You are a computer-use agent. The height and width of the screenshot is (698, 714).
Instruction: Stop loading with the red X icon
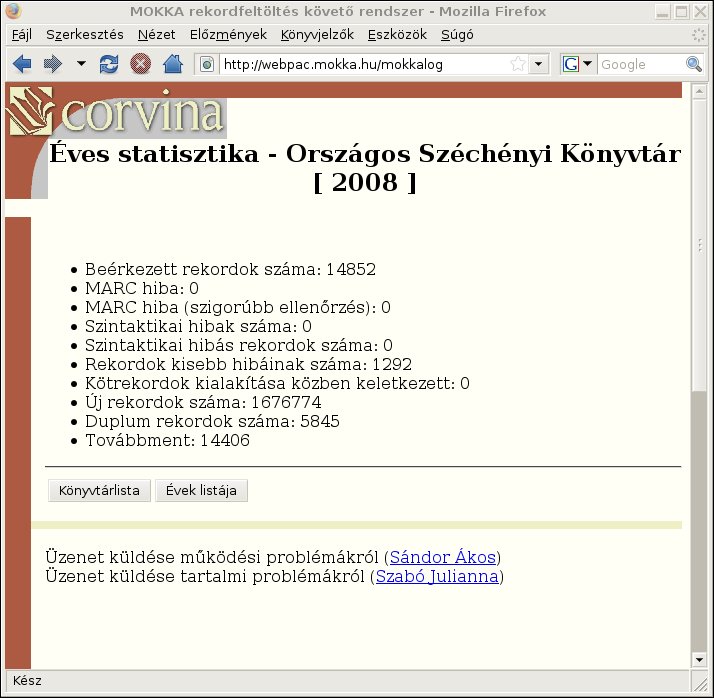pos(140,64)
